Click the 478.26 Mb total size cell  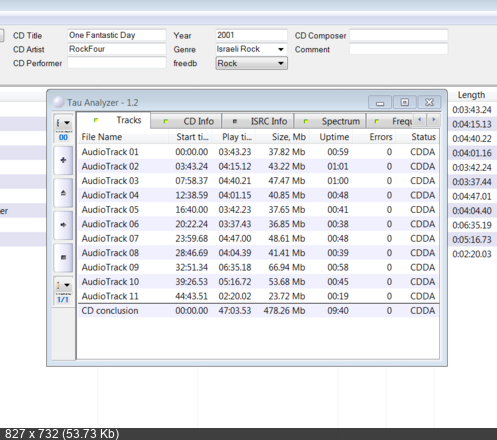tap(284, 311)
